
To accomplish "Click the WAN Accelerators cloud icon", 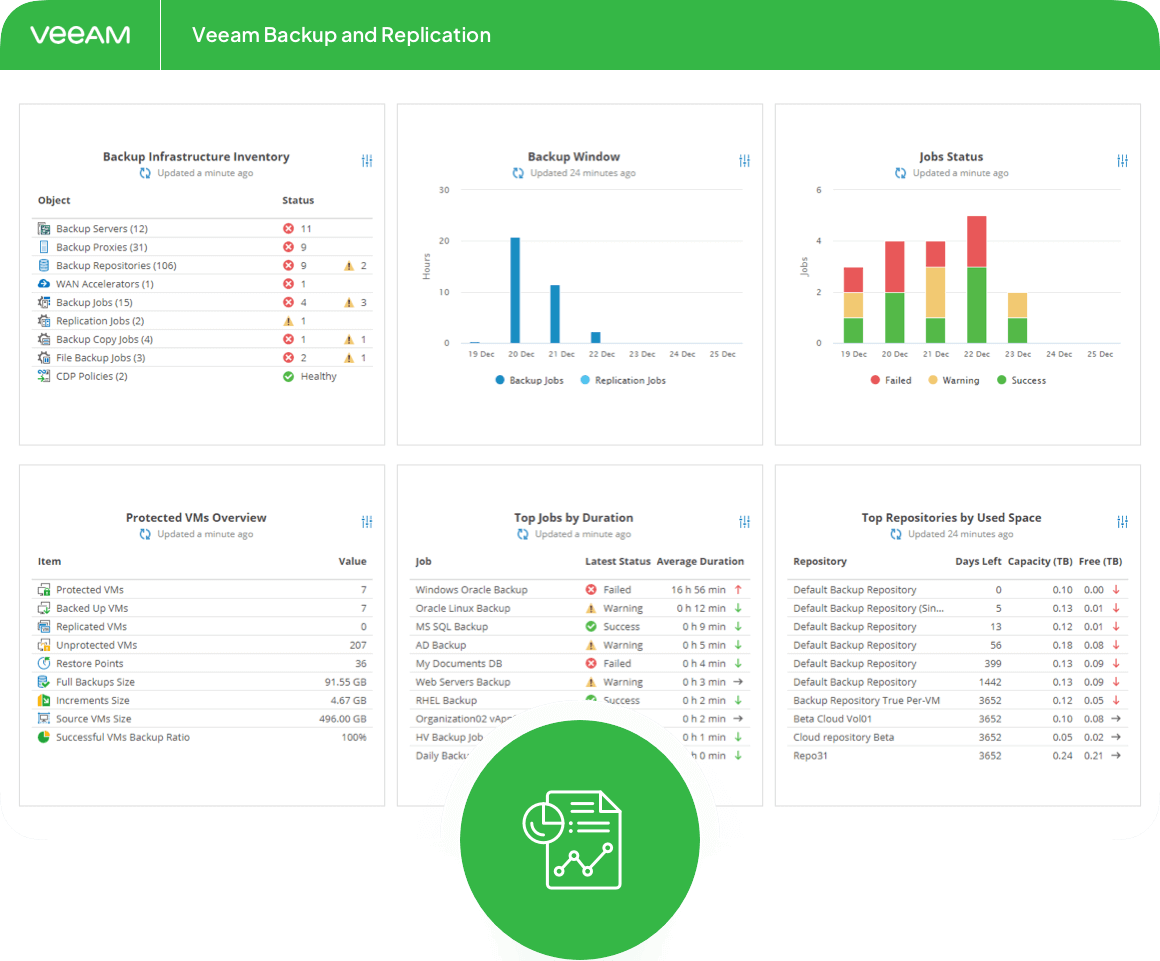I will click(x=44, y=284).
